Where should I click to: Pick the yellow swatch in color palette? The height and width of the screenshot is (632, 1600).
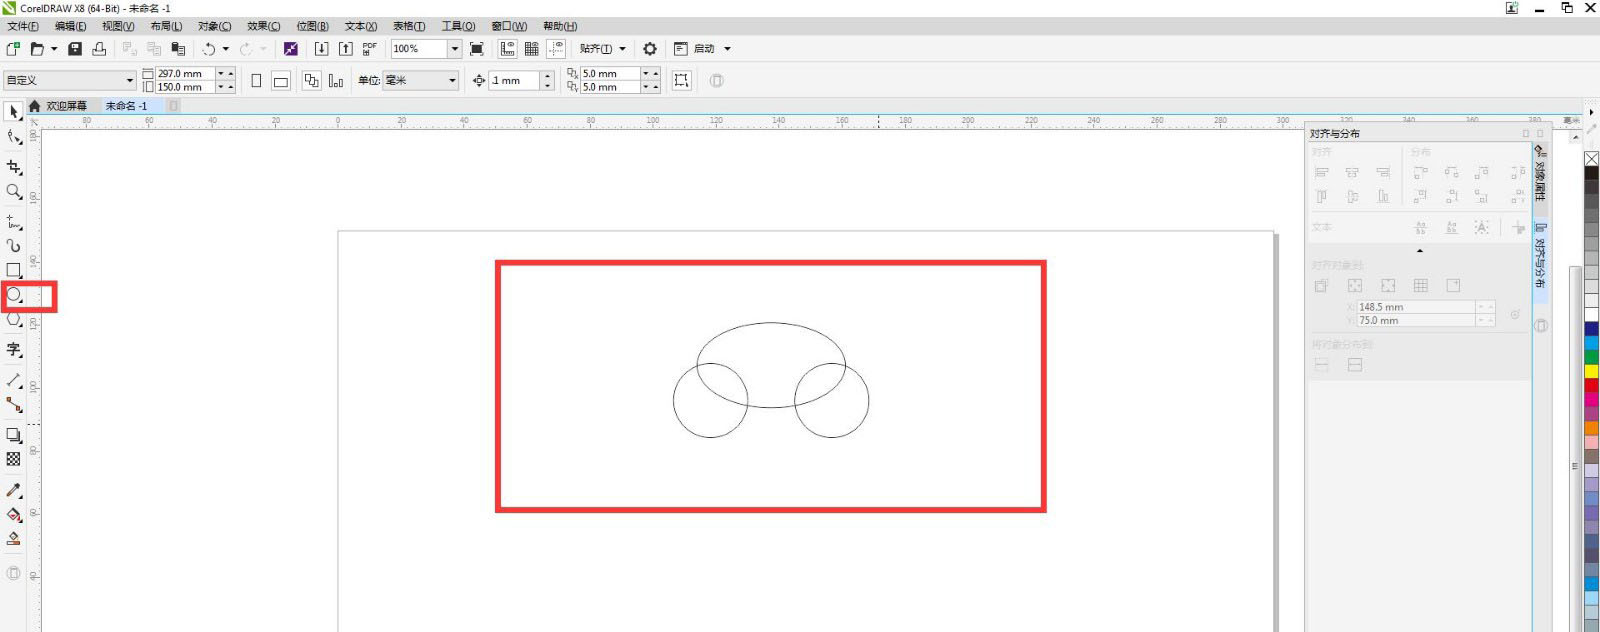(1591, 371)
